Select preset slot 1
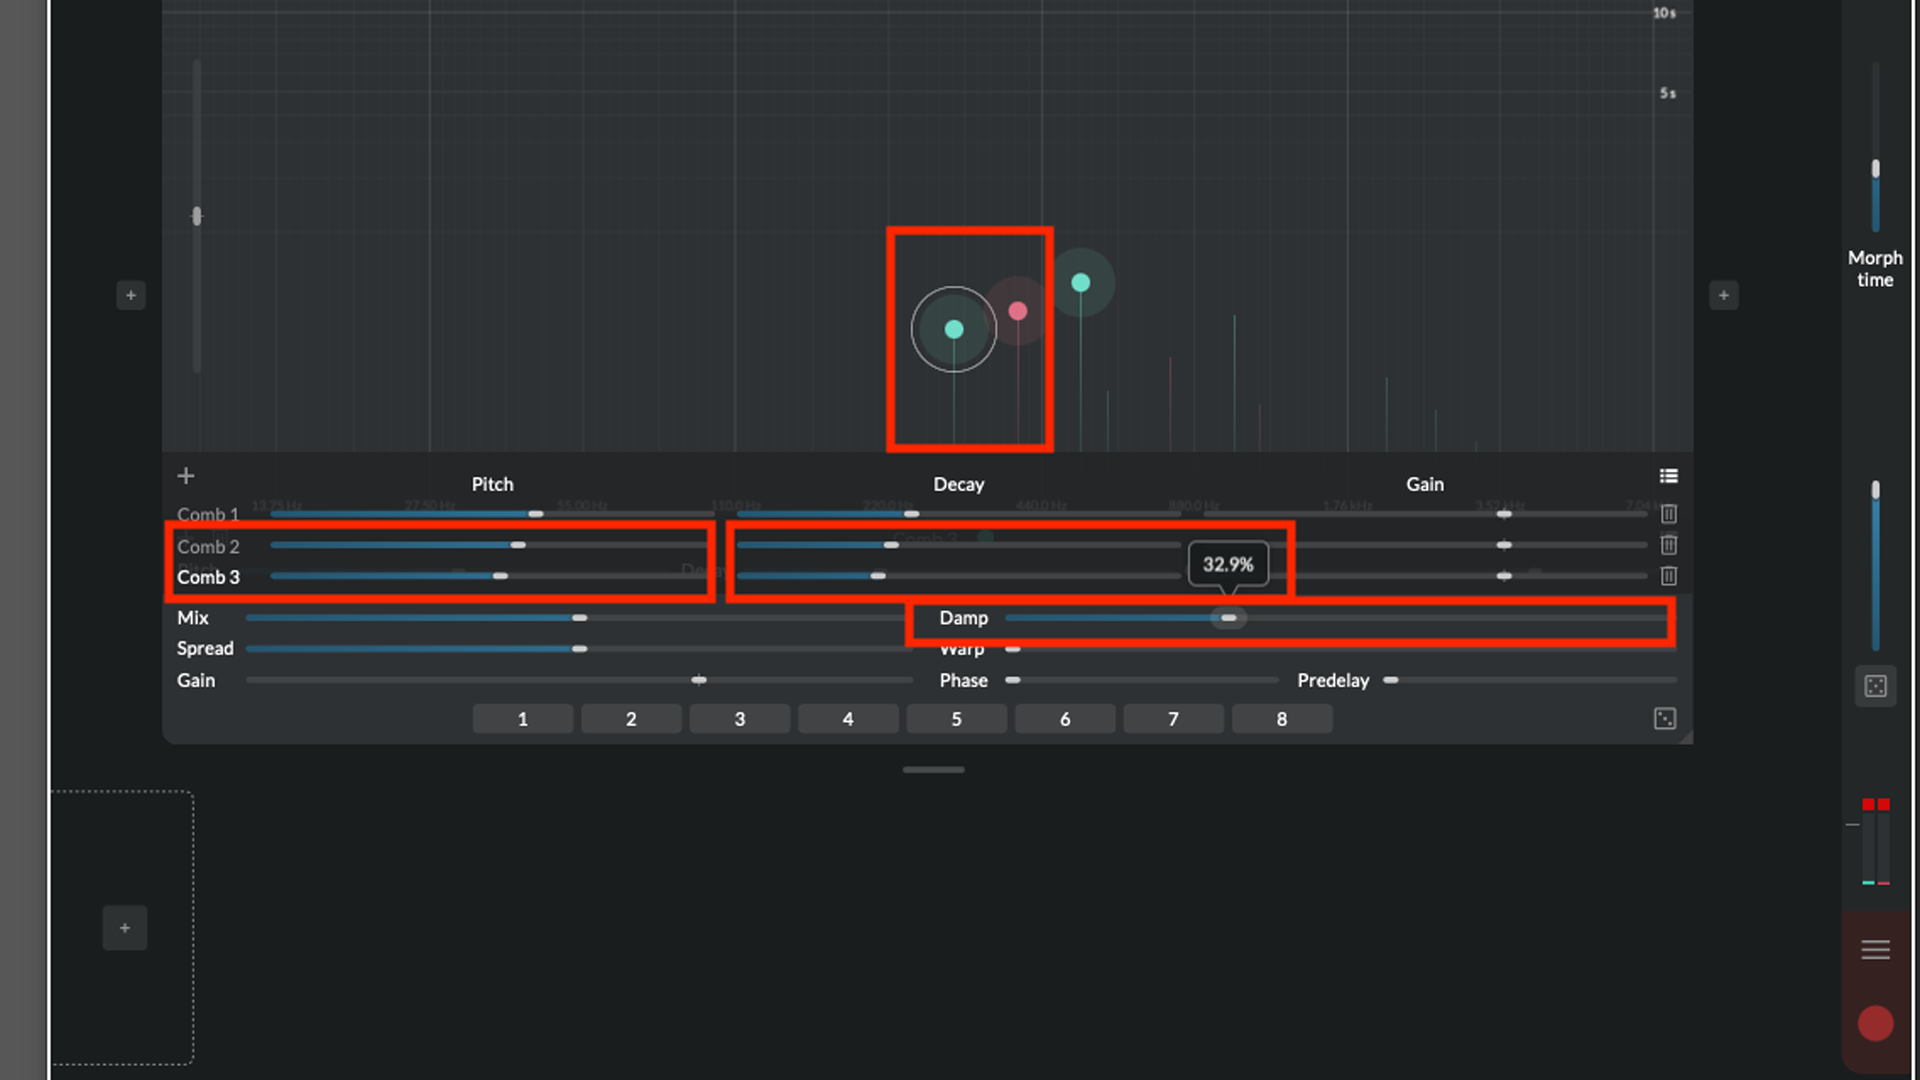Screen dimensions: 1920x1080 tap(523, 719)
